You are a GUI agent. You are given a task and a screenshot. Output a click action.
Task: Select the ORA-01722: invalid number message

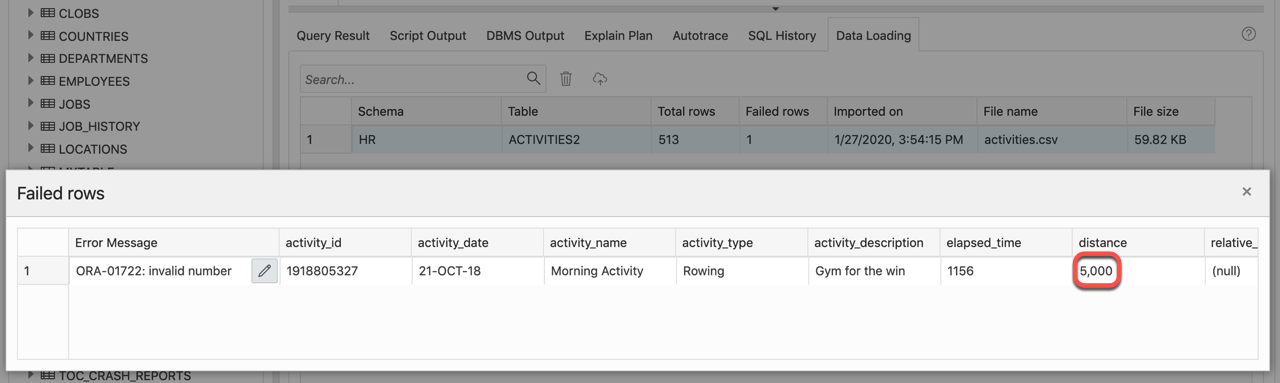pos(153,271)
